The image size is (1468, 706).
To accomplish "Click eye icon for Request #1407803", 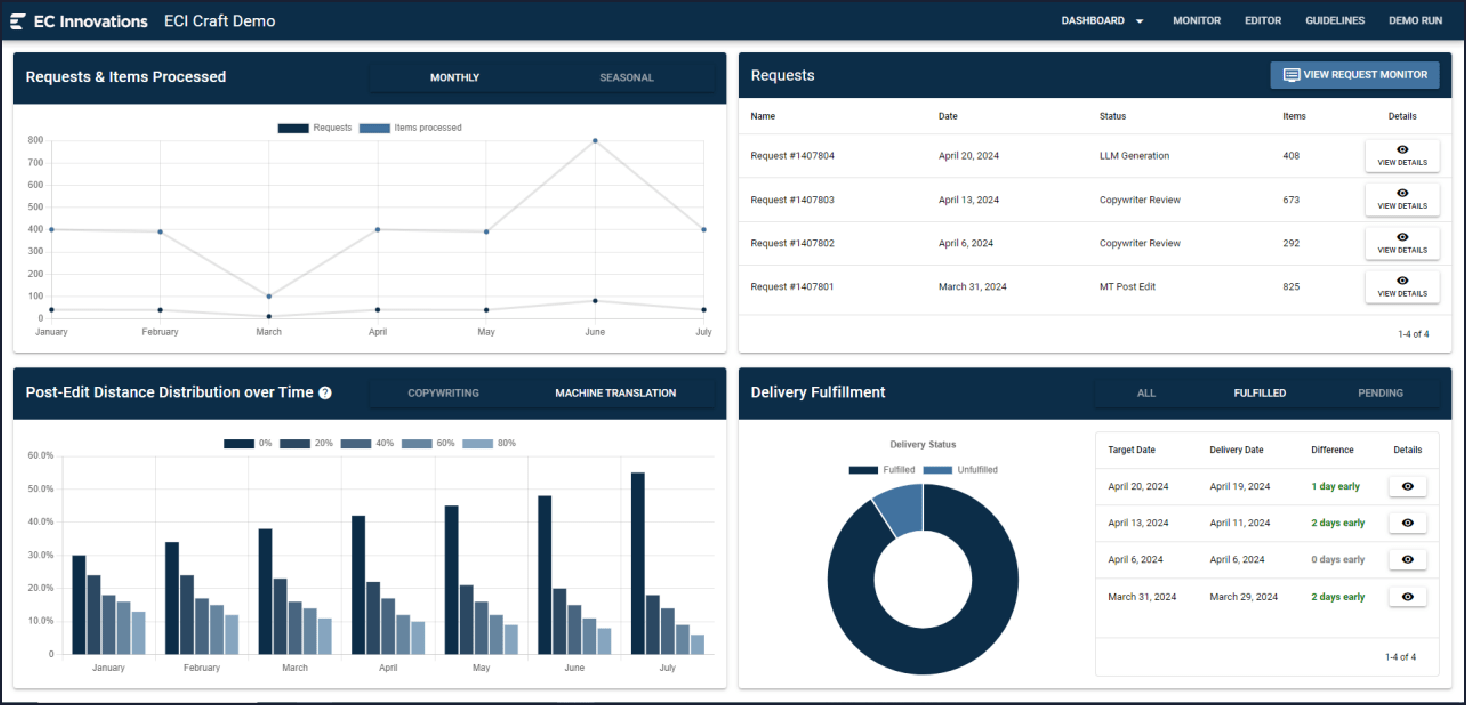I will pyautogui.click(x=1402, y=194).
